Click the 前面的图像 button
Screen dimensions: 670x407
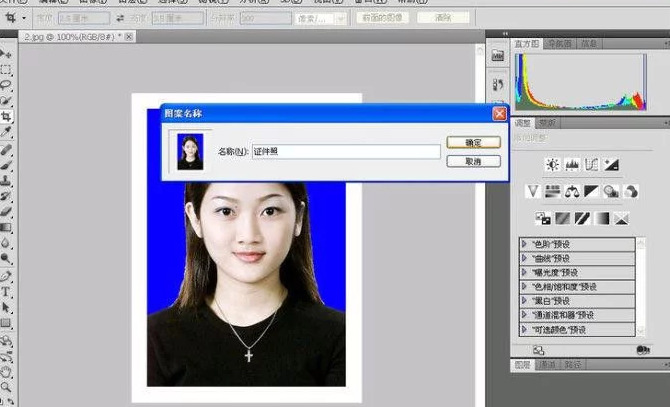coord(382,18)
